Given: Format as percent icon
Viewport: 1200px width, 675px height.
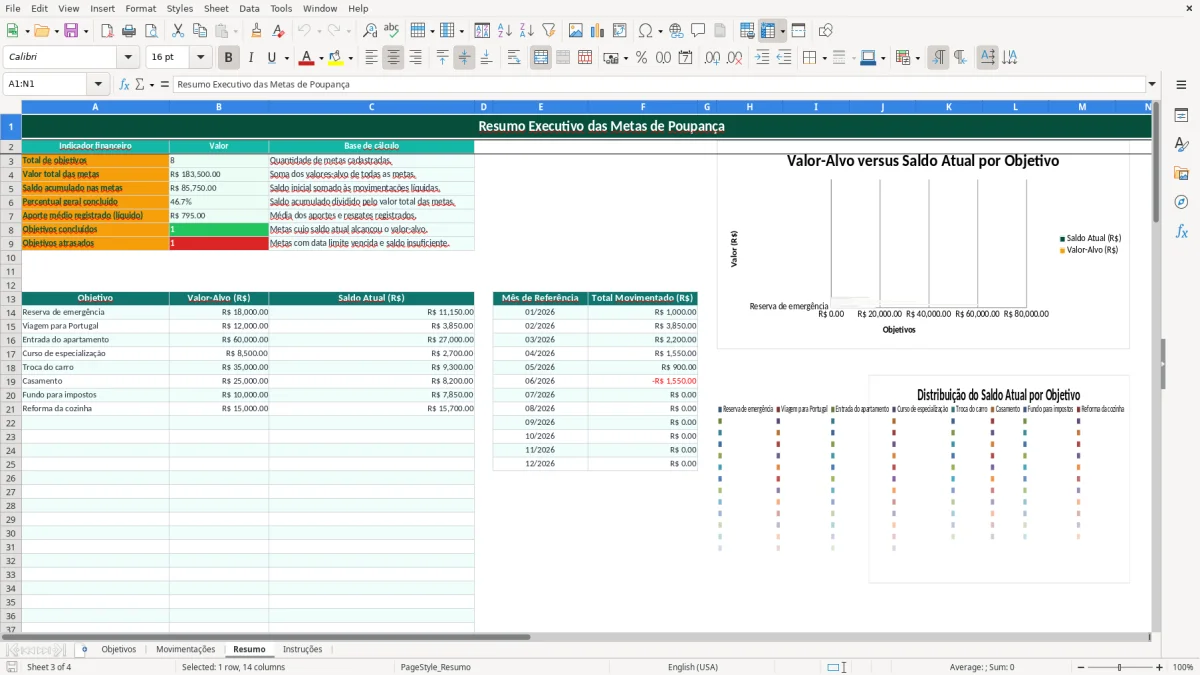Looking at the screenshot, I should pyautogui.click(x=642, y=58).
